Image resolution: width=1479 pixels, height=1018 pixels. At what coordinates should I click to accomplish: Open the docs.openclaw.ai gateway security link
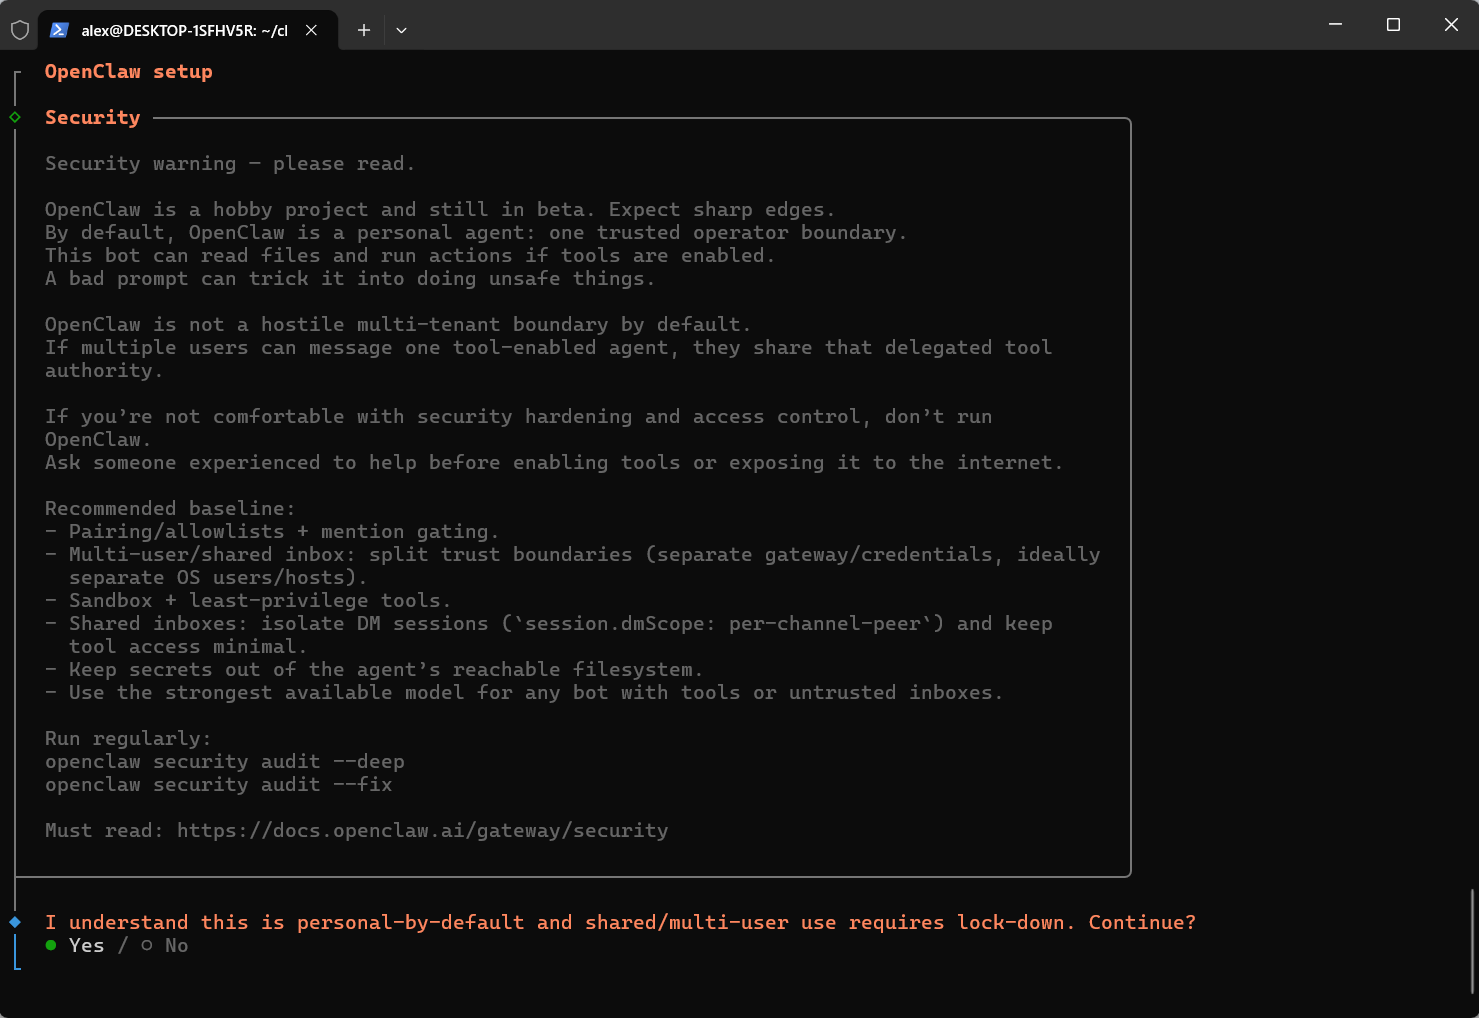point(422,830)
